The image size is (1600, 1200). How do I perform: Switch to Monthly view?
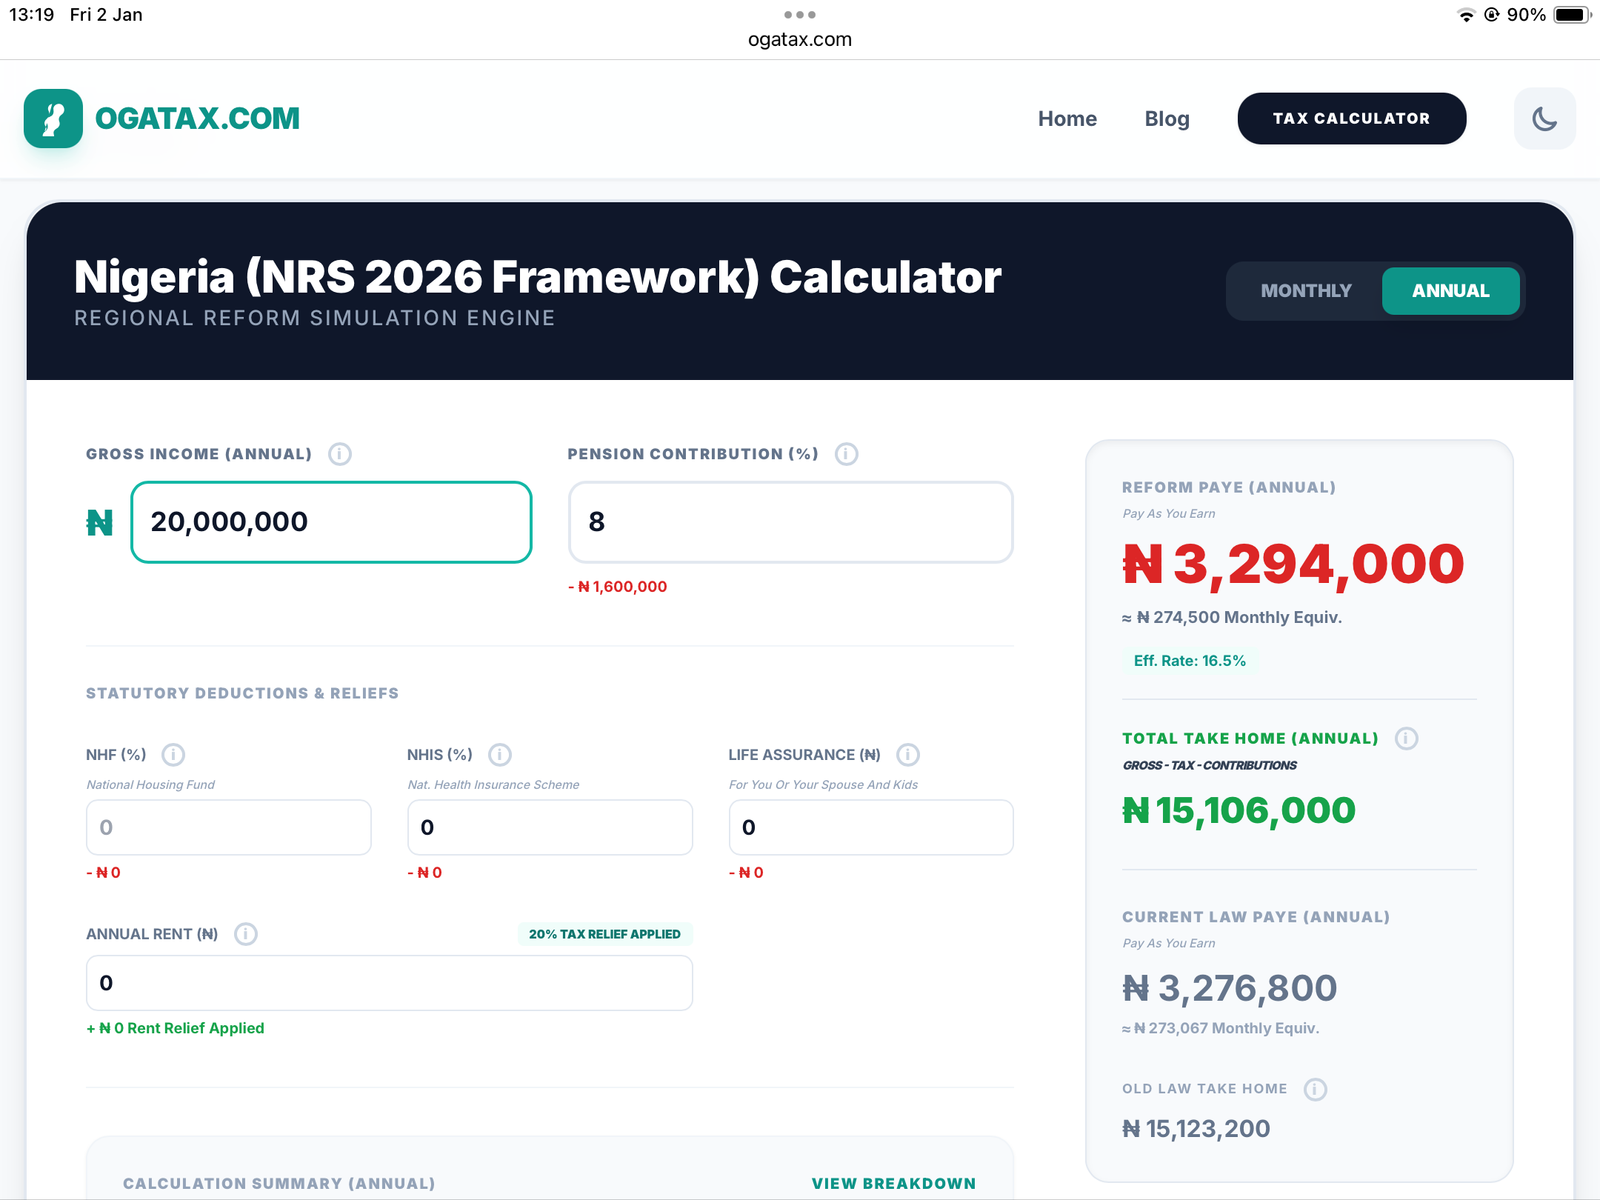click(1305, 291)
